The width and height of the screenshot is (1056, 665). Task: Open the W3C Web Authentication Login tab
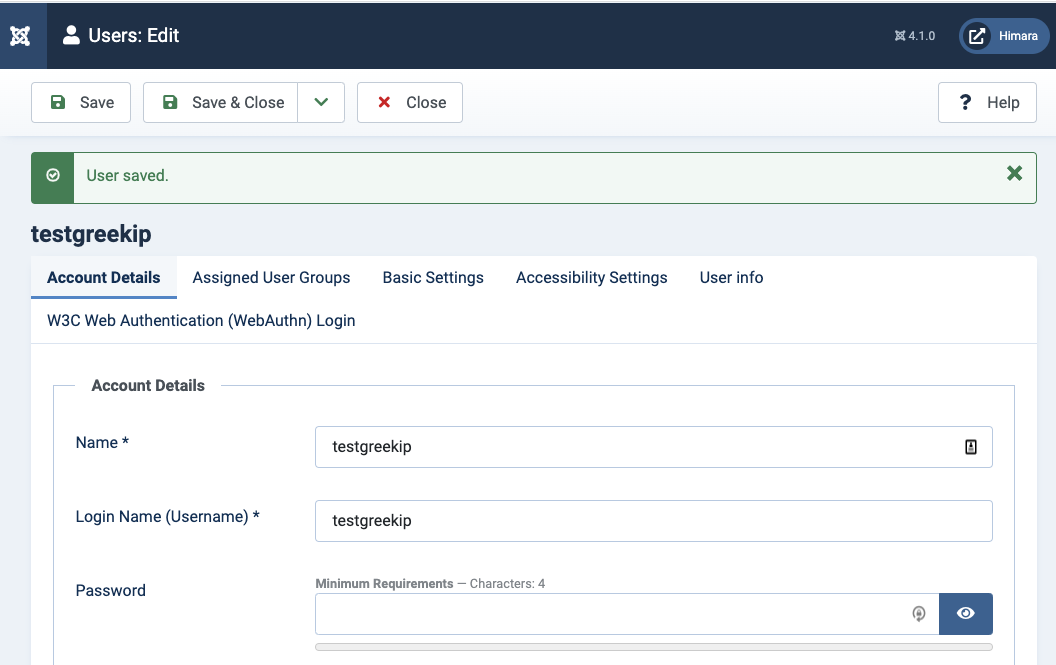coord(201,321)
